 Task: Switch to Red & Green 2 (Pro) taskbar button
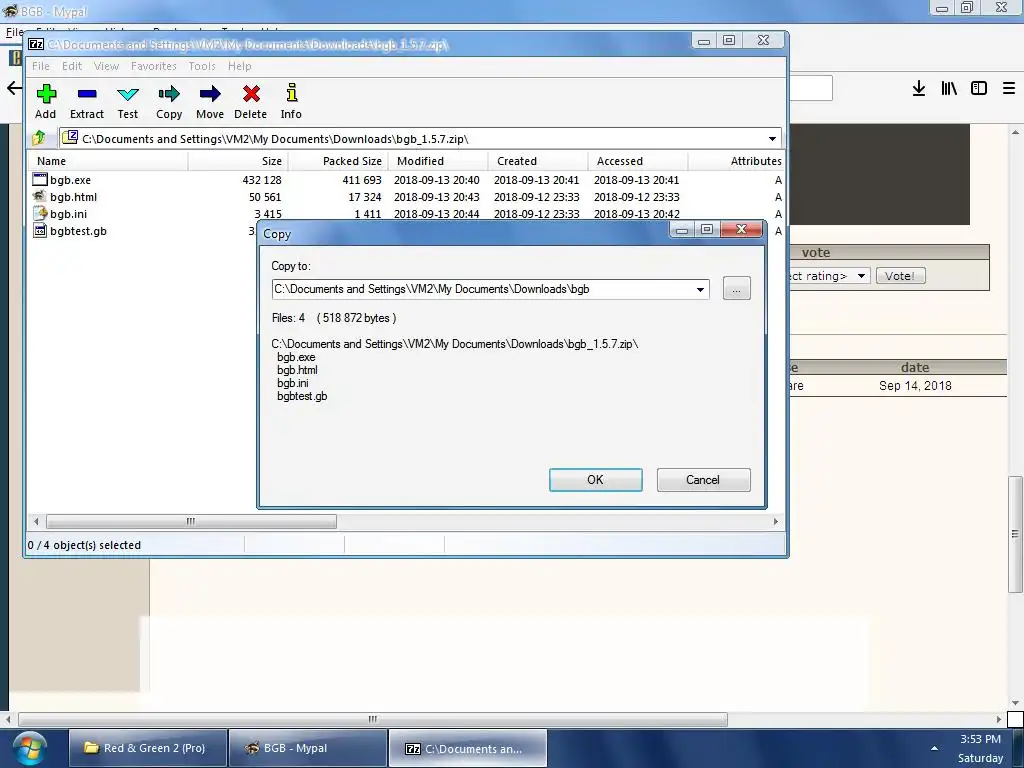click(148, 748)
